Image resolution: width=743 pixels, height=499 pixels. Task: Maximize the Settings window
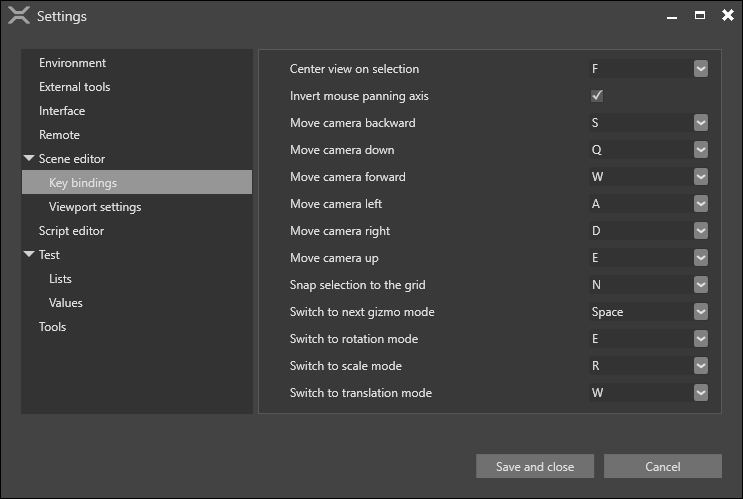(x=700, y=15)
